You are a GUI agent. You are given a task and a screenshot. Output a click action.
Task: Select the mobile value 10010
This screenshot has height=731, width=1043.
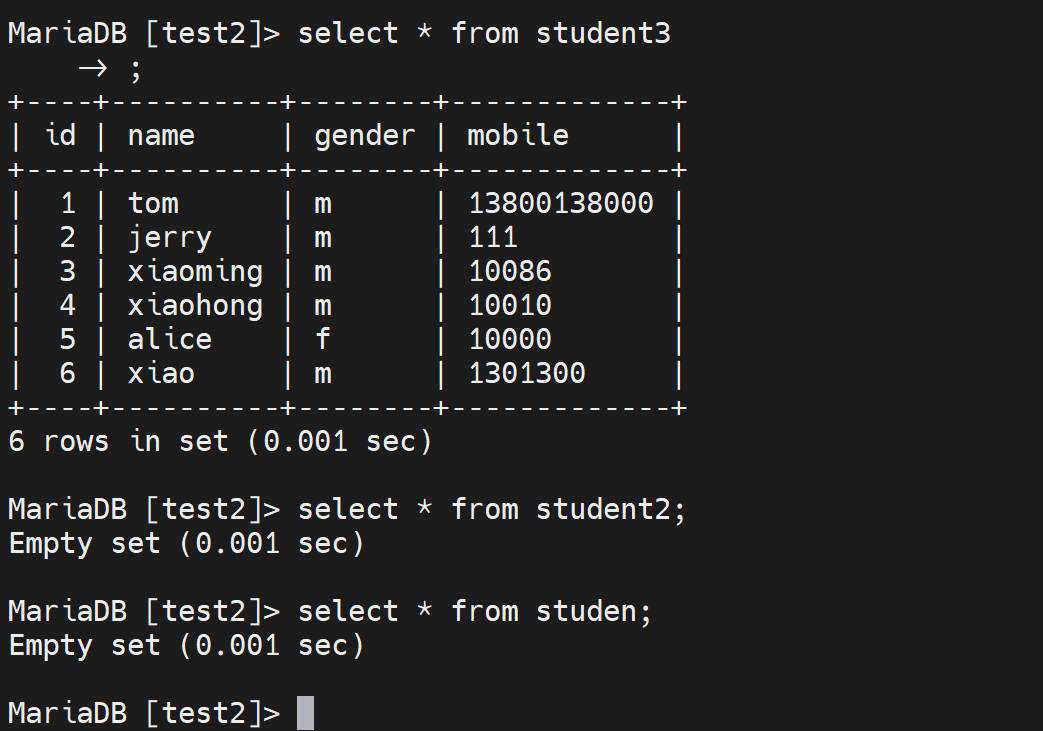click(x=510, y=306)
